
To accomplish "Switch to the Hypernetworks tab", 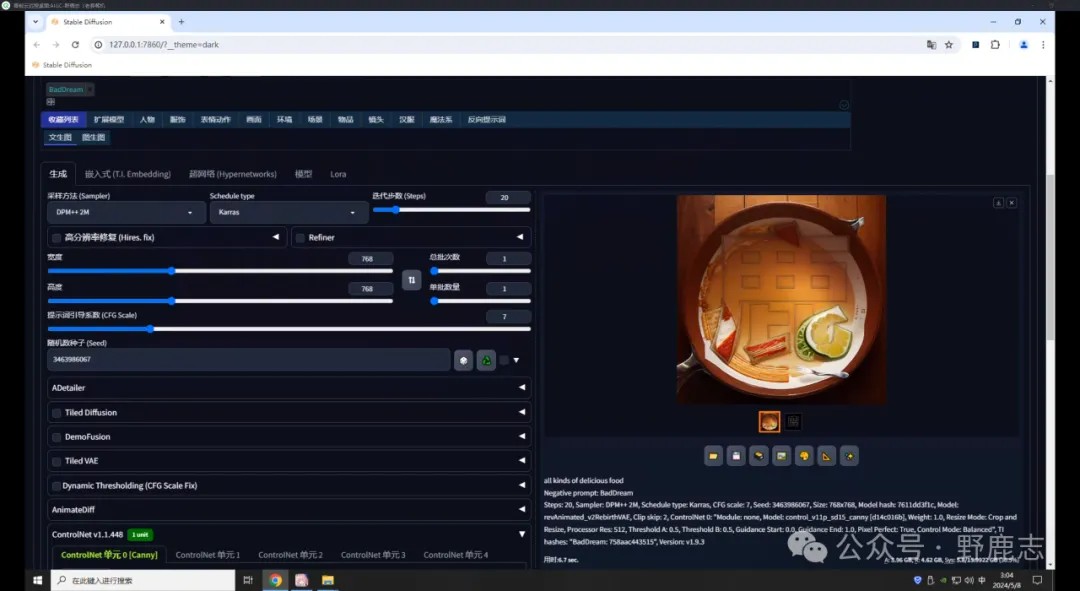I will point(233,174).
